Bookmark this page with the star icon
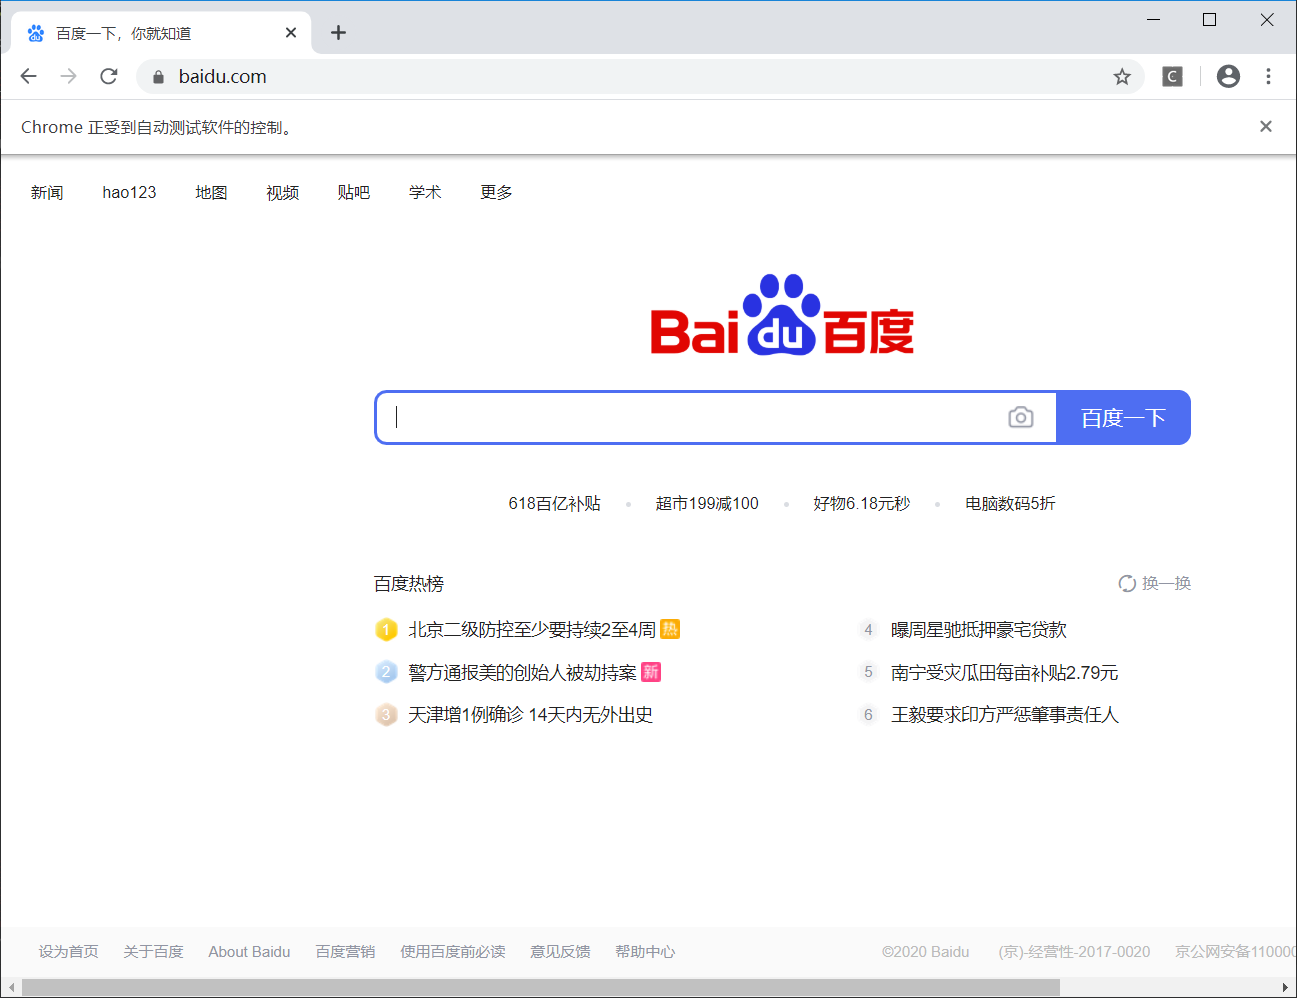 point(1122,77)
